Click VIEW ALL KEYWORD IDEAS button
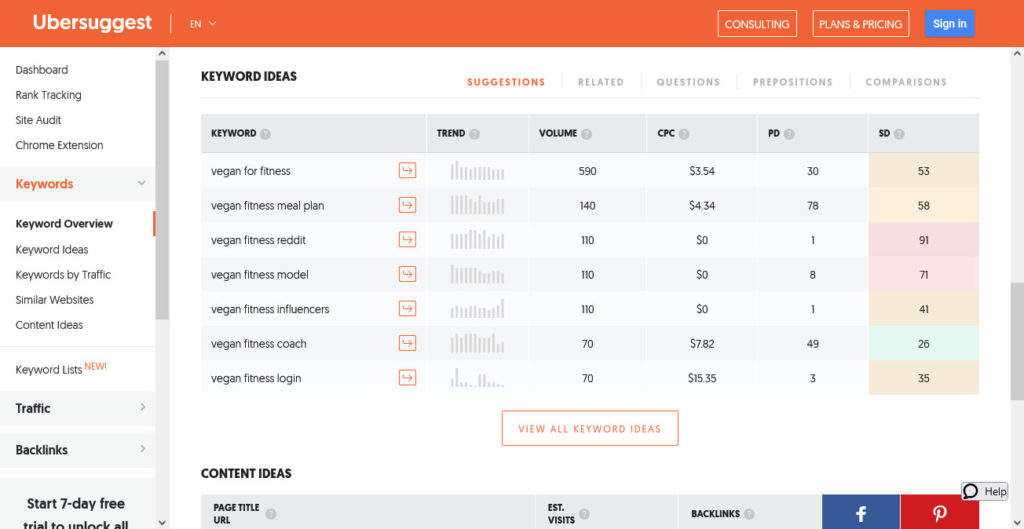The image size is (1024, 529). (x=590, y=428)
